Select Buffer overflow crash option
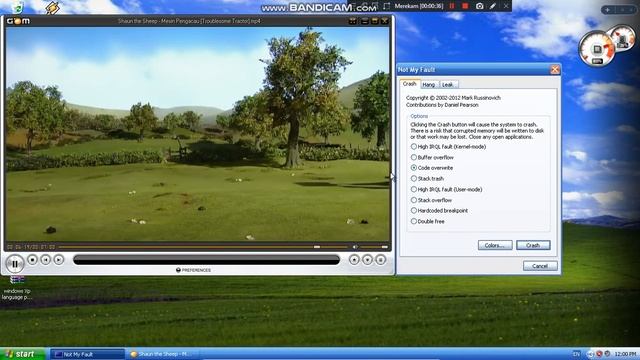Viewport: 640px width, 360px height. pyautogui.click(x=432, y=157)
